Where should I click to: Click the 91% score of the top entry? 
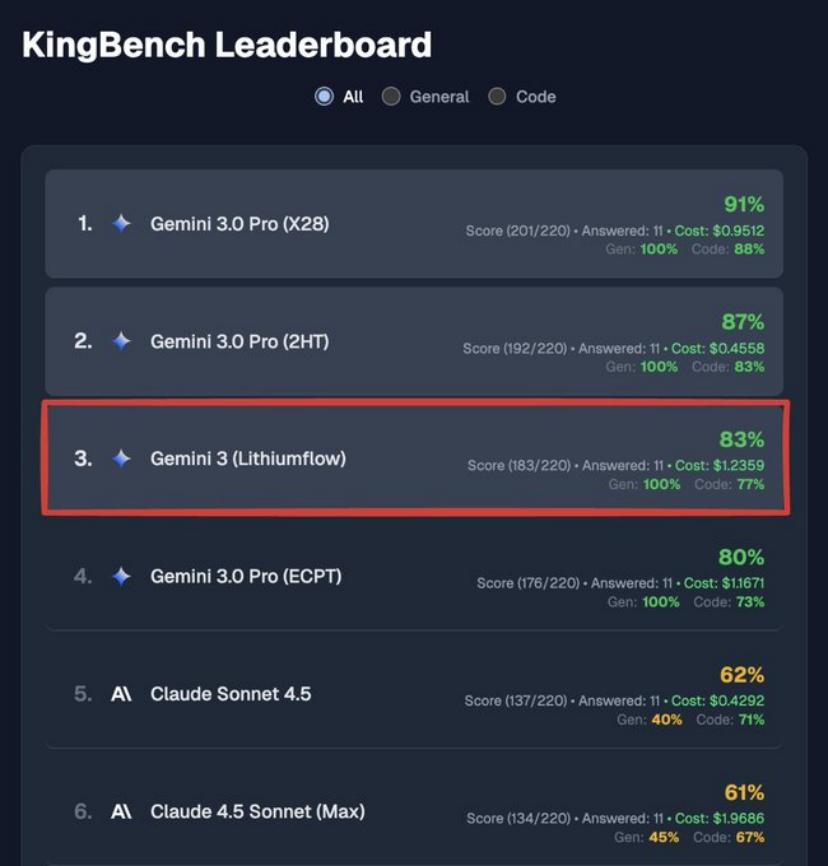[743, 205]
